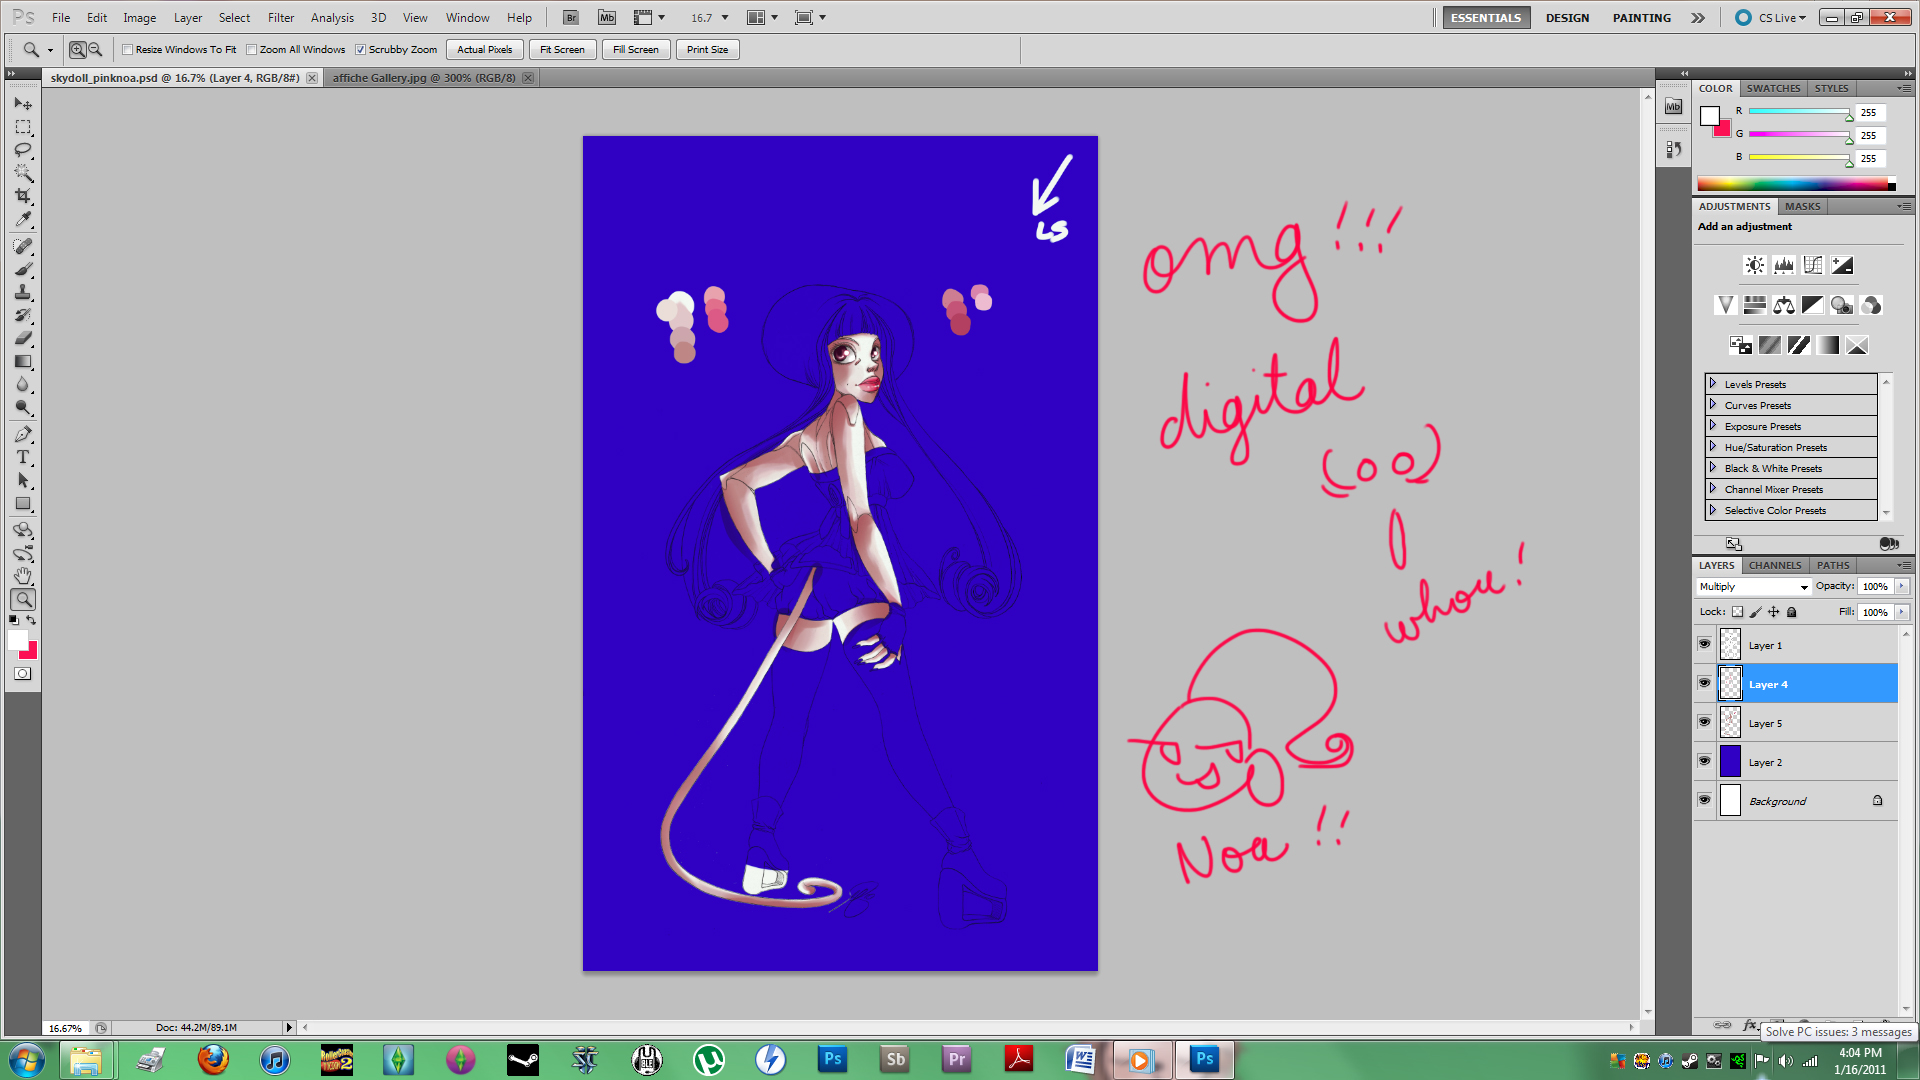Screen dimensions: 1920x1080
Task: Hide Layer 5 visibility eye
Action: pos(1704,722)
